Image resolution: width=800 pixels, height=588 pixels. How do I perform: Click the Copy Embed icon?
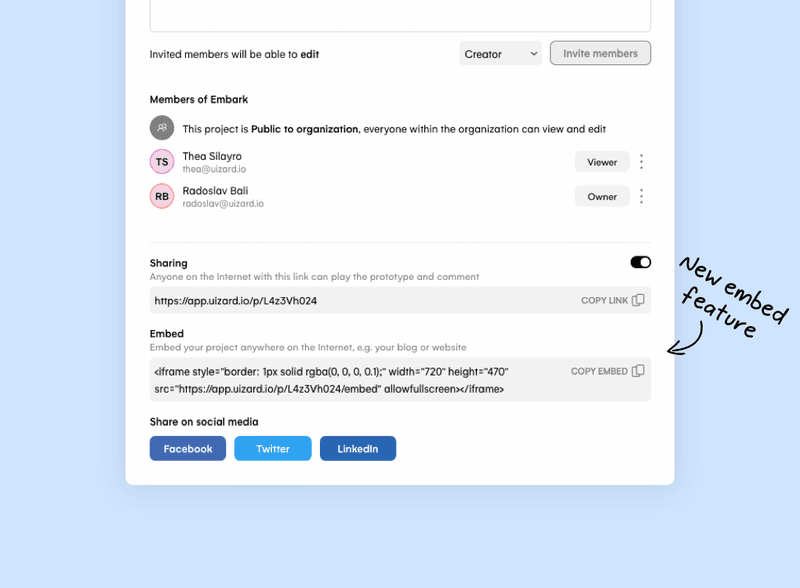[637, 370]
